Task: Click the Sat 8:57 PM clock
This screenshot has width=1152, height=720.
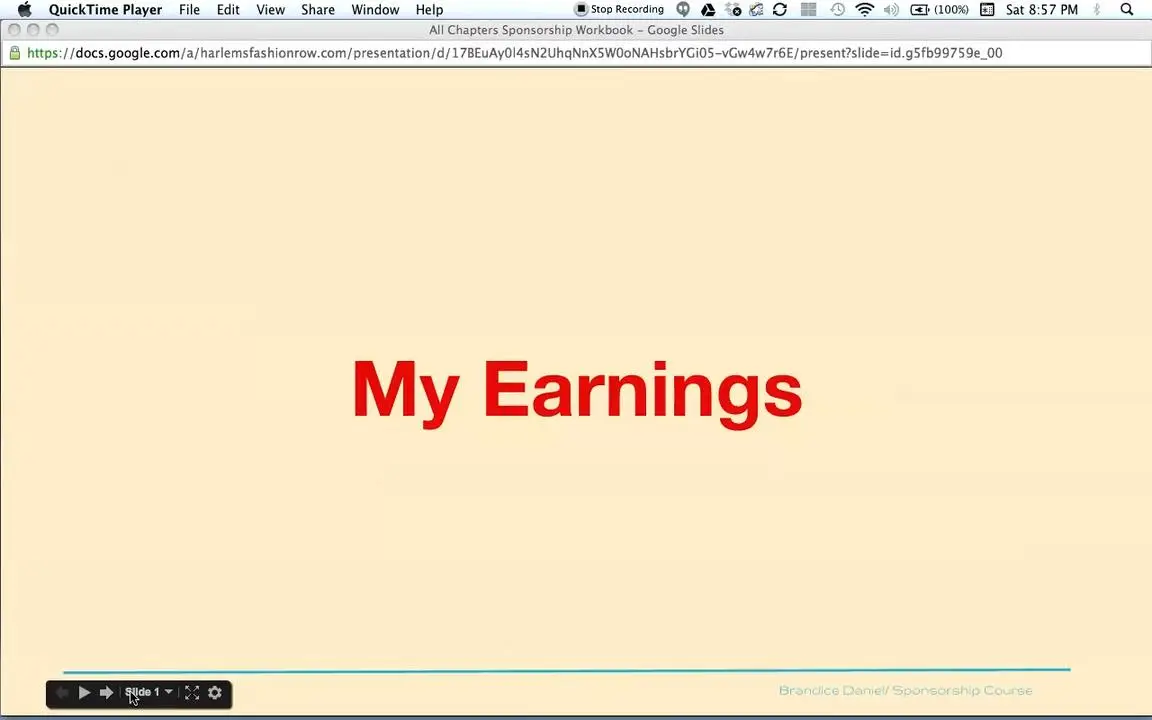Action: point(1042,10)
